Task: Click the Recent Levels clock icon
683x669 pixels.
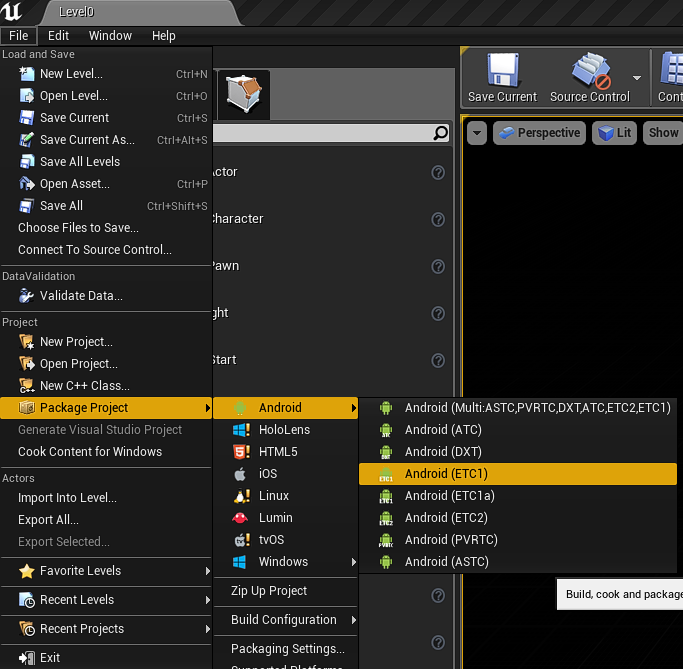Action: [27, 600]
